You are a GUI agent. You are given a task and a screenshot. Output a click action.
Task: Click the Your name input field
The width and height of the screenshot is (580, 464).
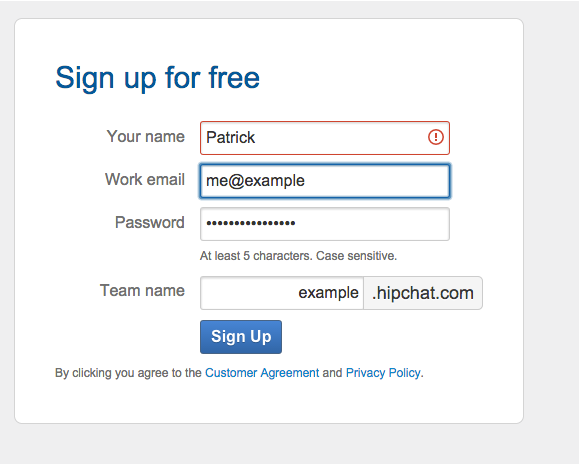tap(325, 138)
